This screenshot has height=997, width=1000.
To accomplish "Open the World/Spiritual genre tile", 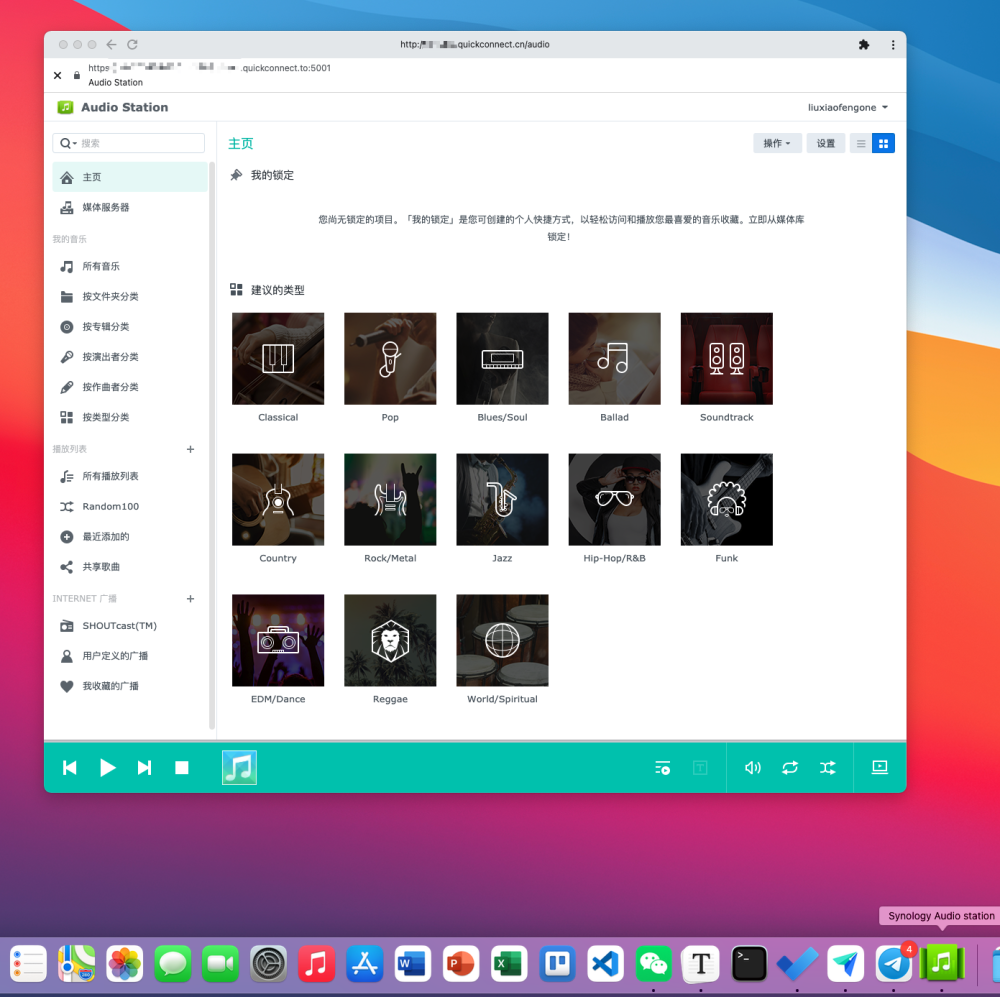I will tap(503, 640).
